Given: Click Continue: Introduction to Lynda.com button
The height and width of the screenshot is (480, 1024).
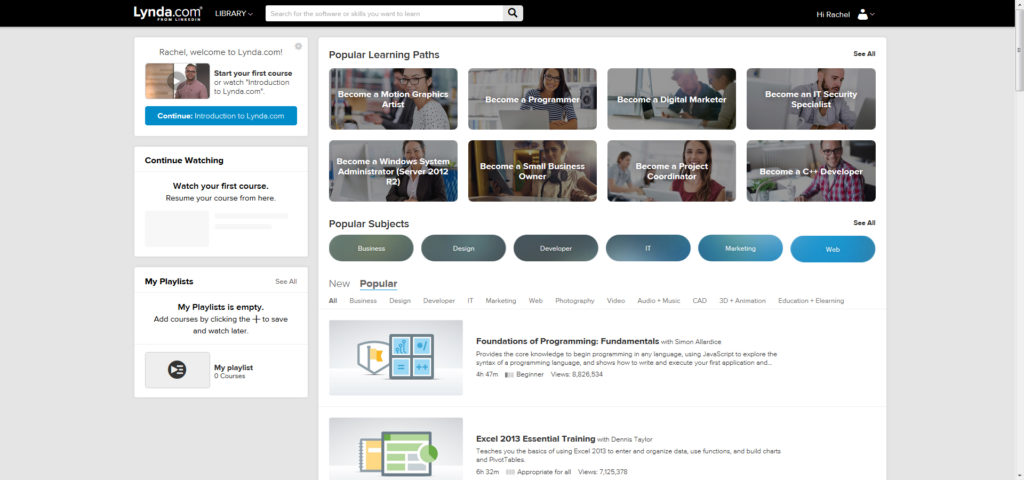Looking at the screenshot, I should [x=220, y=116].
